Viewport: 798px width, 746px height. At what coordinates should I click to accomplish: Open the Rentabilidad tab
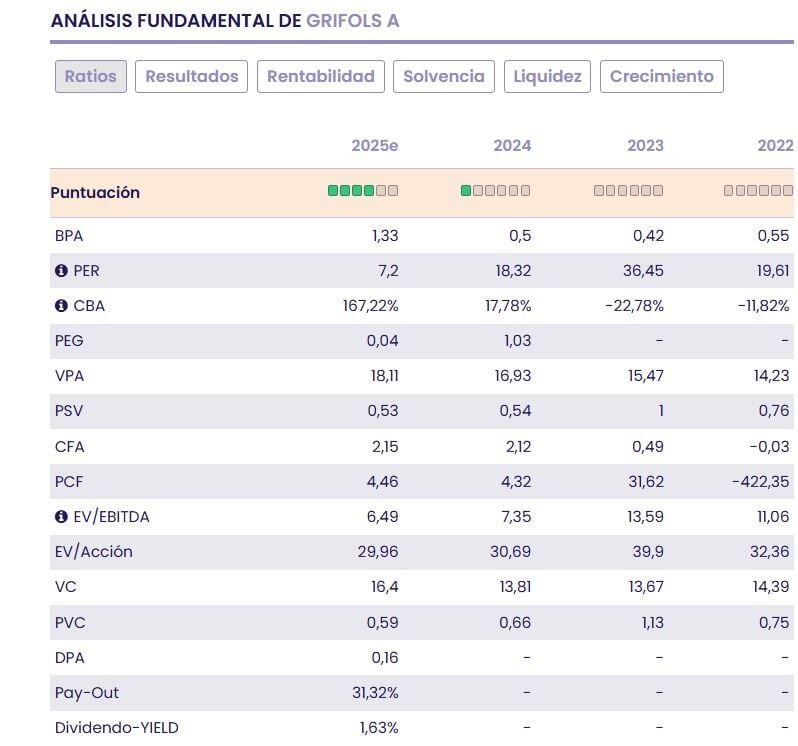tap(321, 76)
